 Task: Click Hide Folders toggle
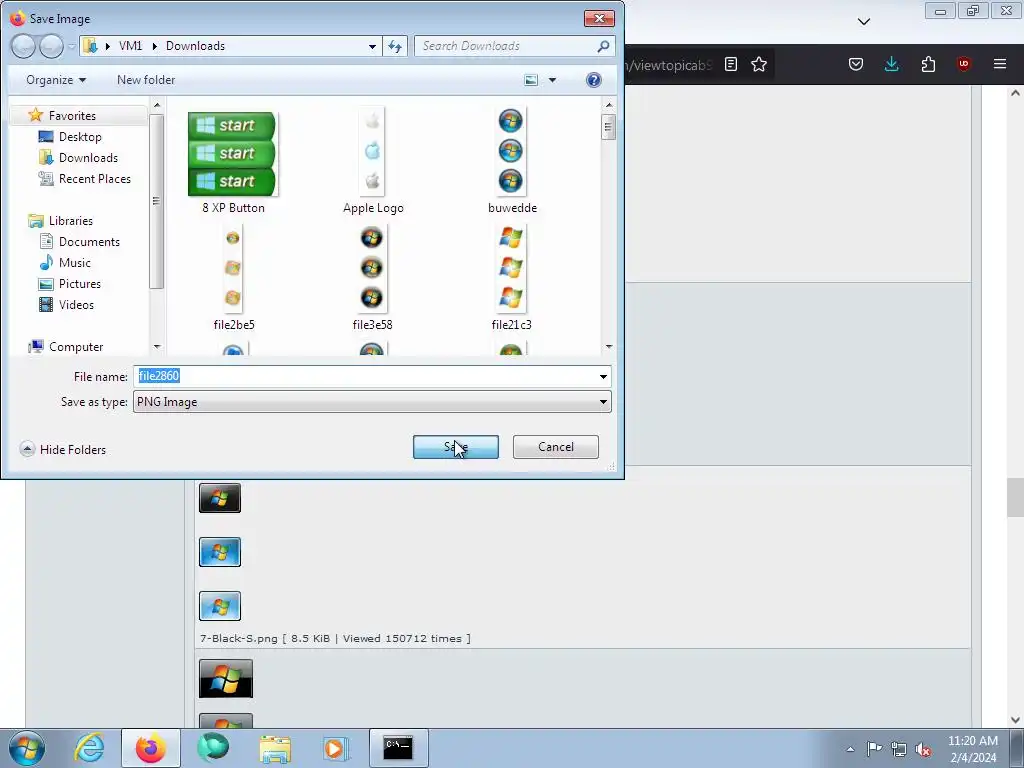pos(63,449)
